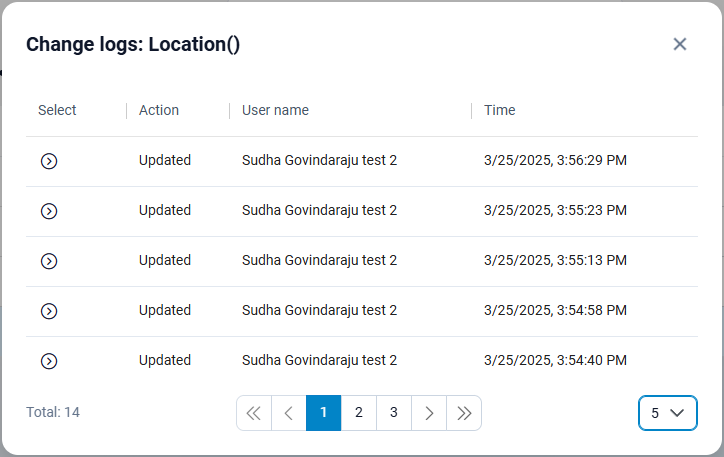Select the log entry from 3:55:23 PM
The height and width of the screenshot is (457, 724).
[x=49, y=211]
